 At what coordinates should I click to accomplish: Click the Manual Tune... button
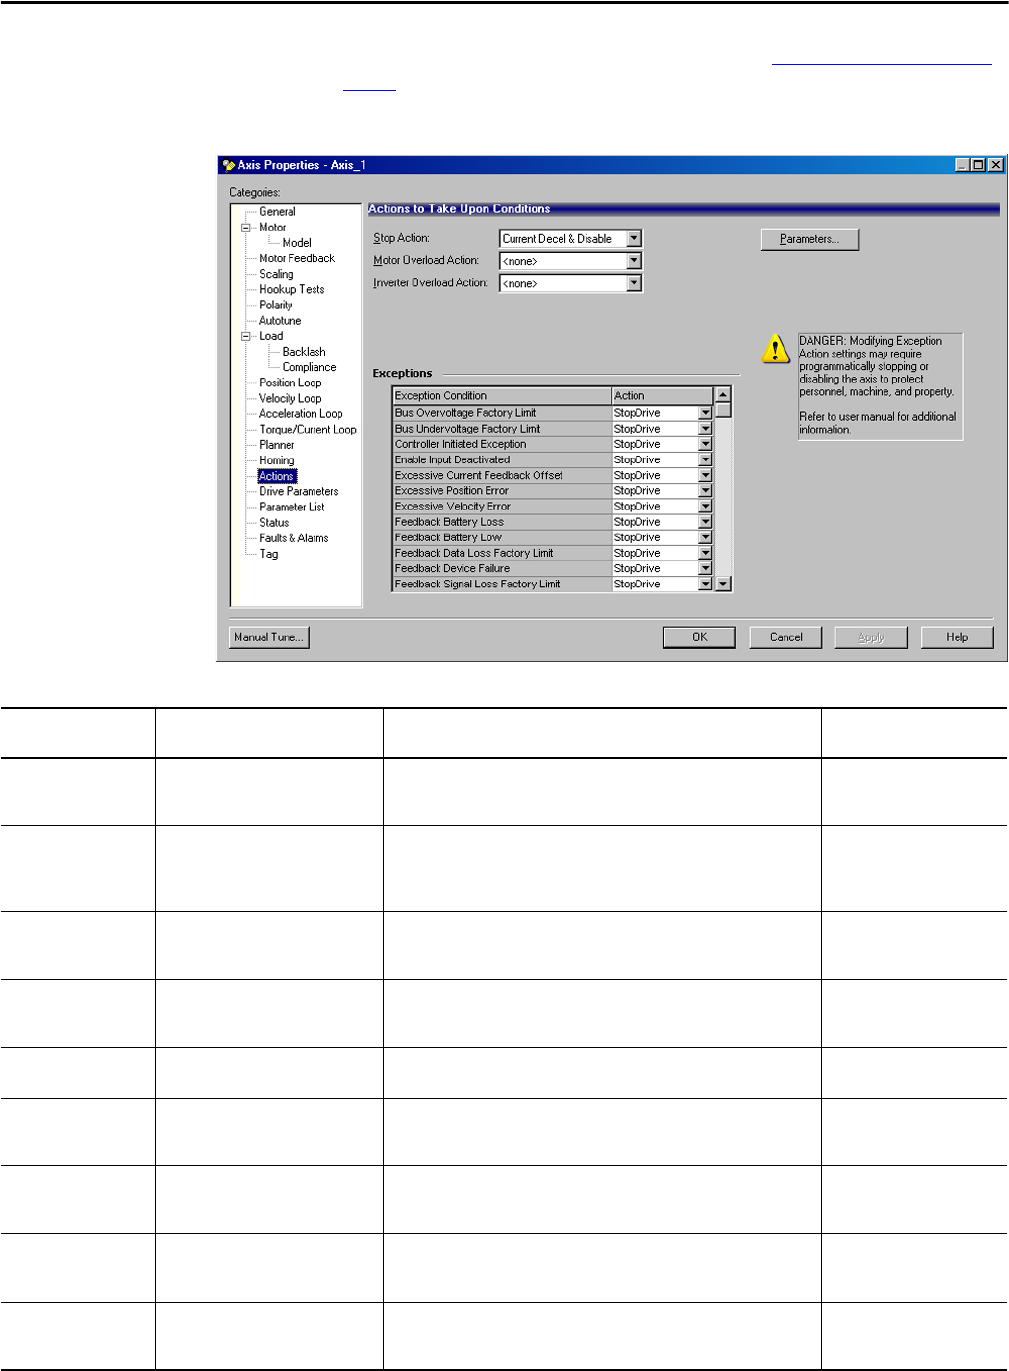click(x=269, y=637)
